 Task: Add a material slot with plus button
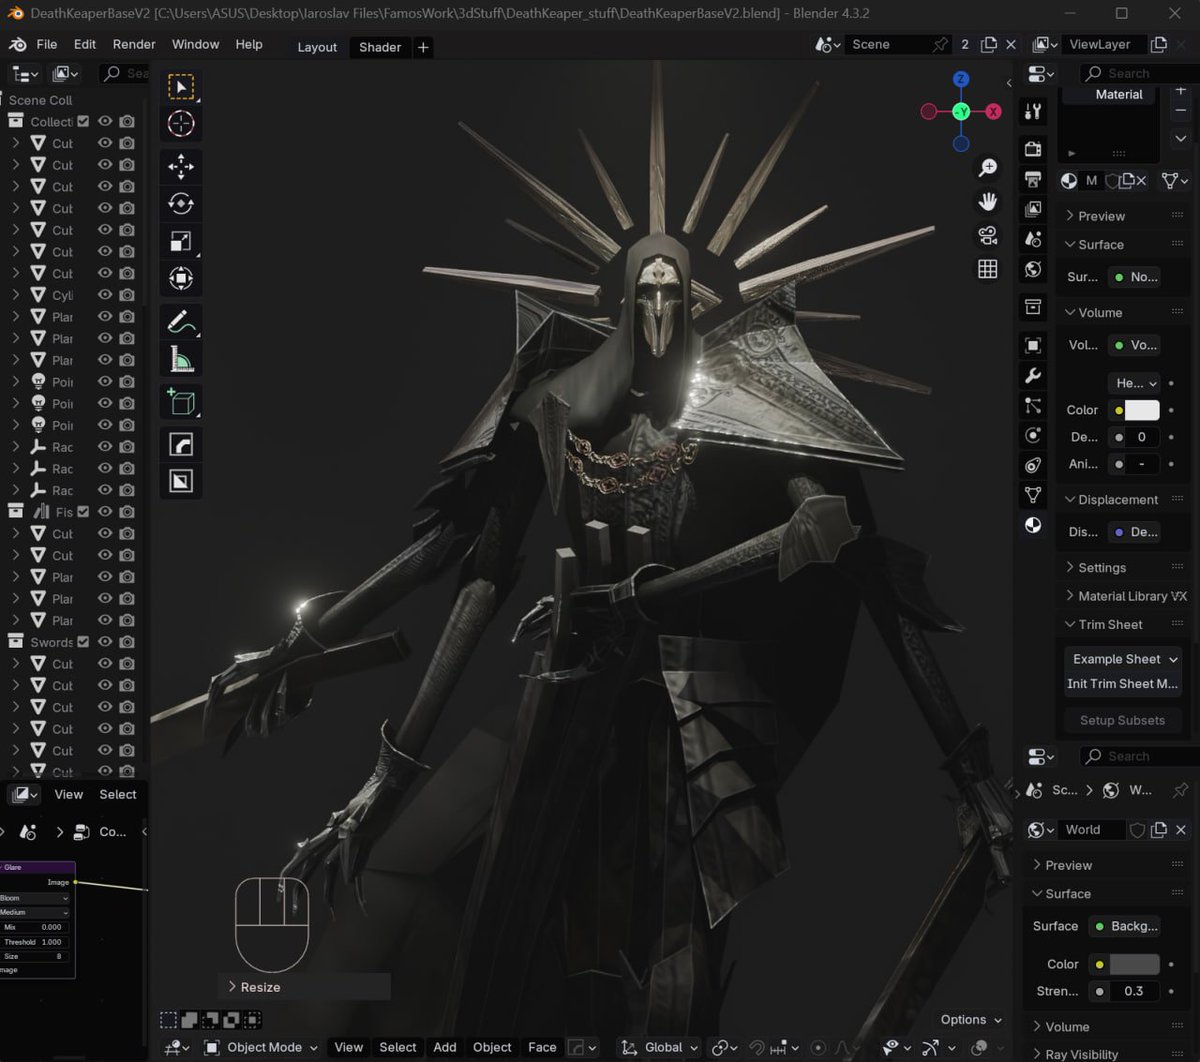coord(1181,91)
